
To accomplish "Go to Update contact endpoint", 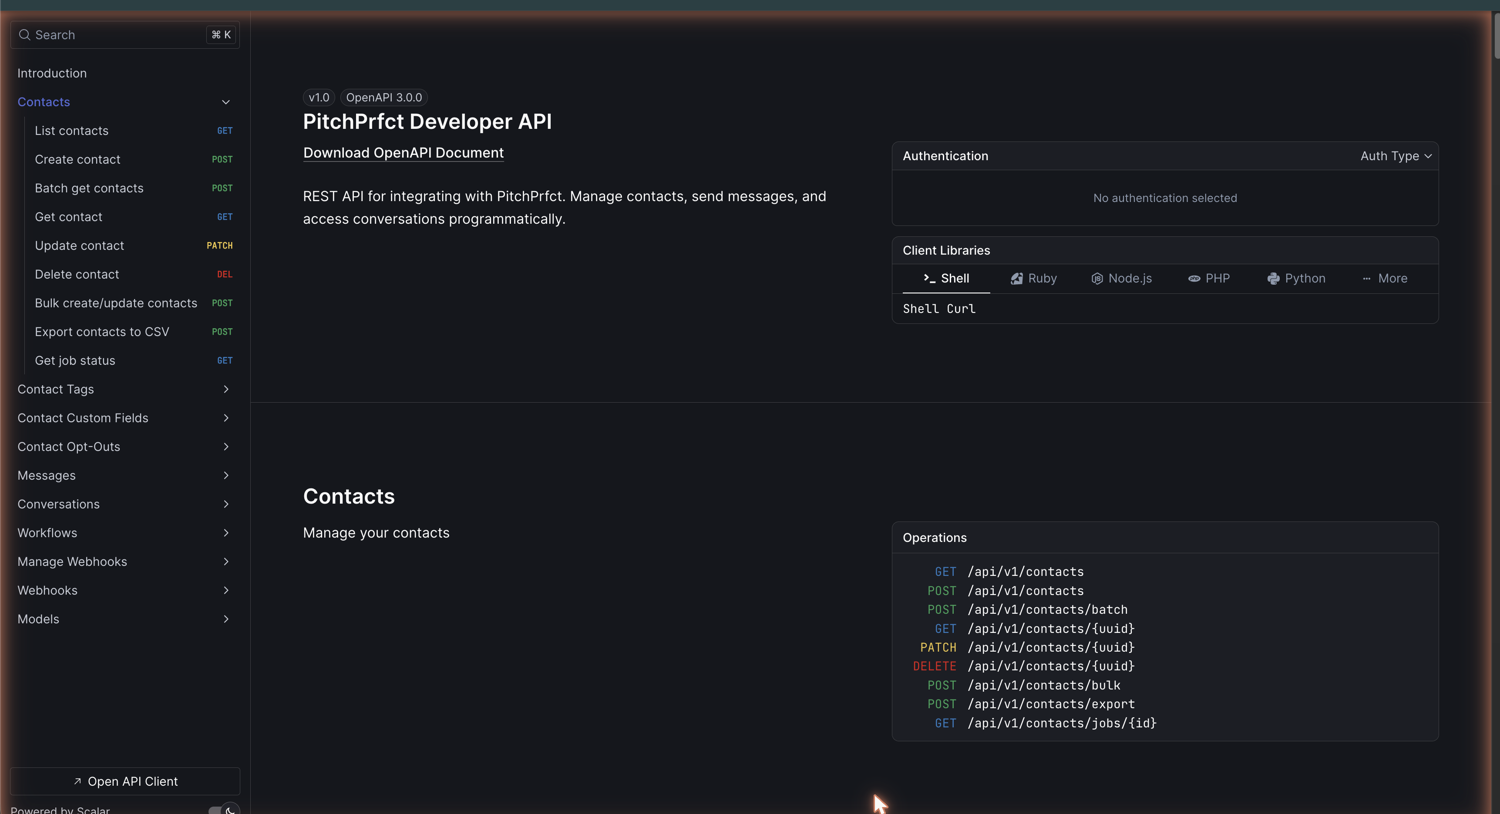I will click(133, 246).
